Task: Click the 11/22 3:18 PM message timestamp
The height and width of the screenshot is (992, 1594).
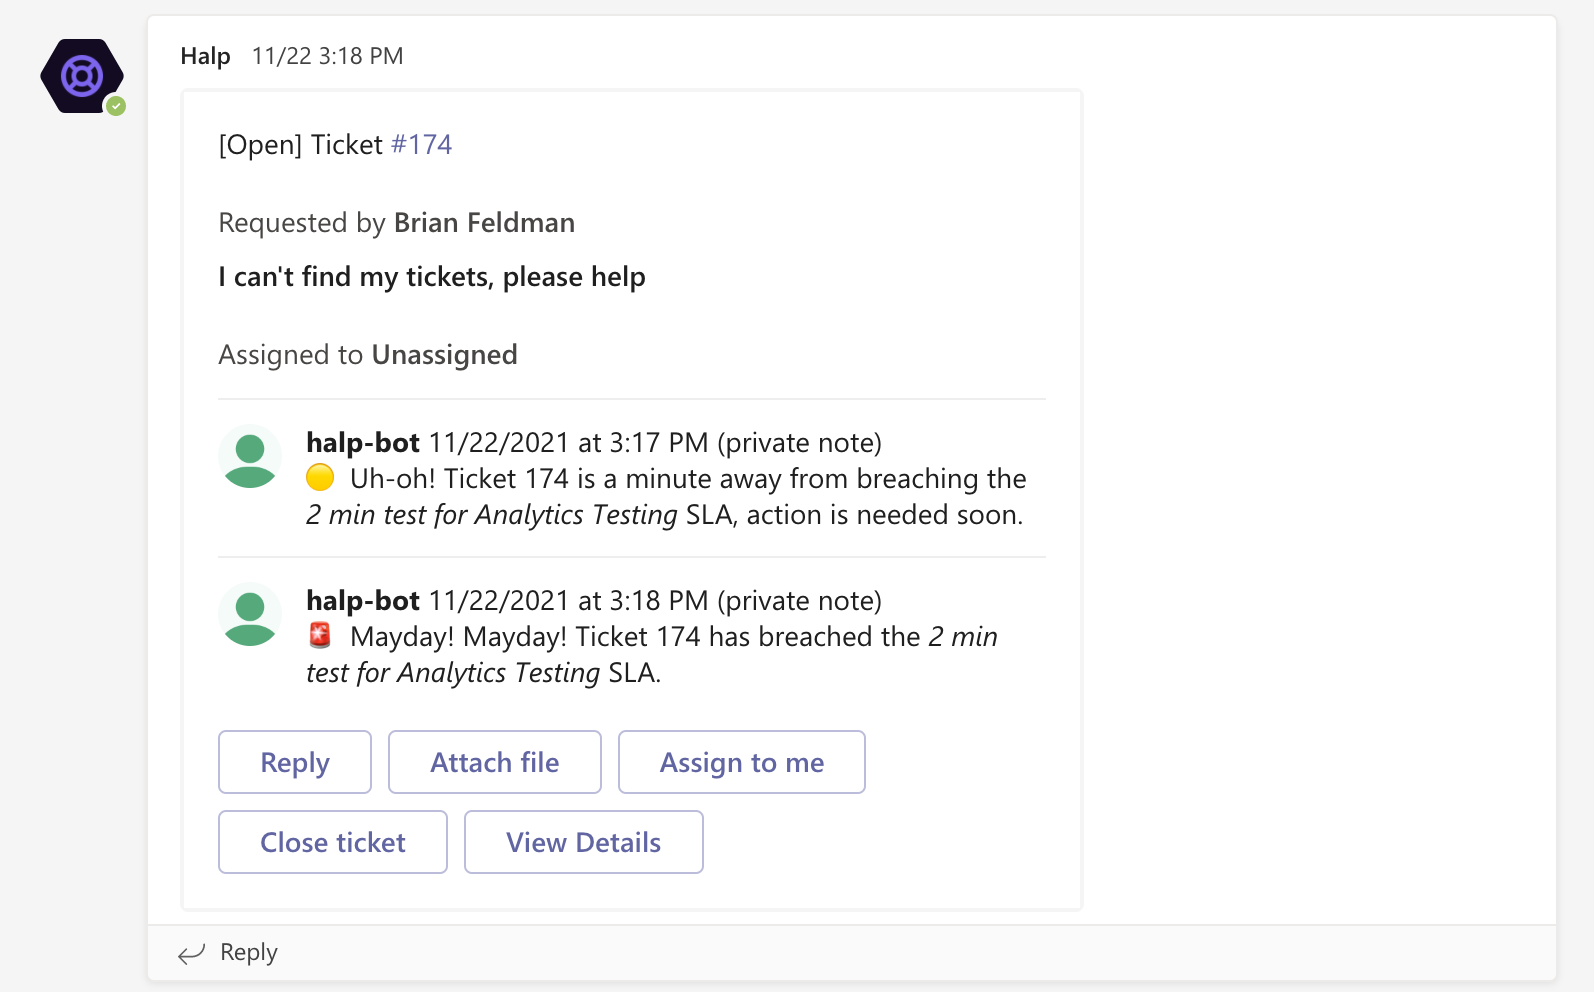Action: (328, 56)
